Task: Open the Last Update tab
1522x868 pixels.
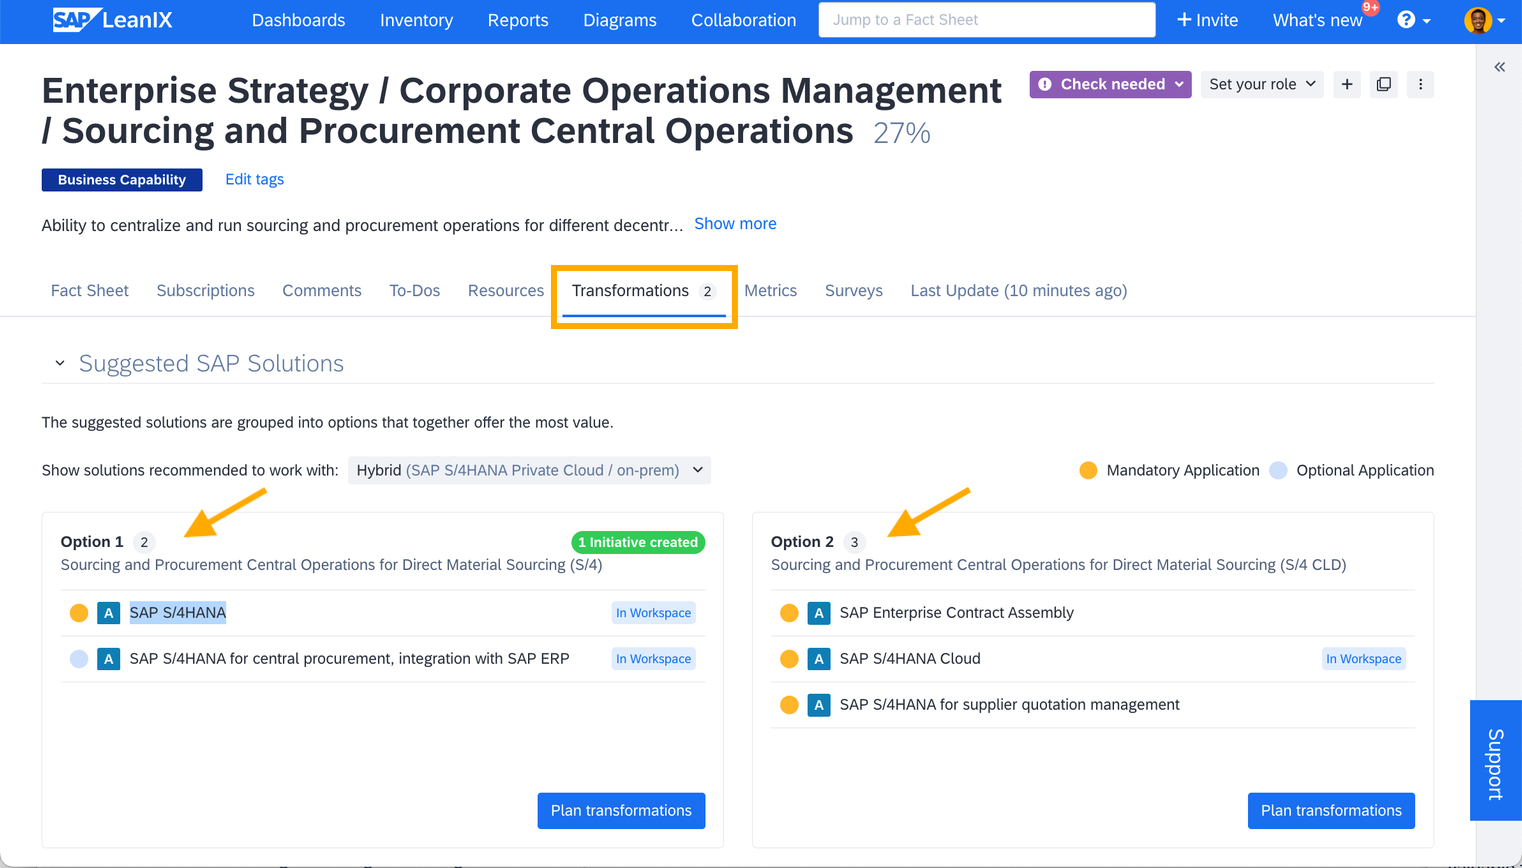Action: [1018, 291]
